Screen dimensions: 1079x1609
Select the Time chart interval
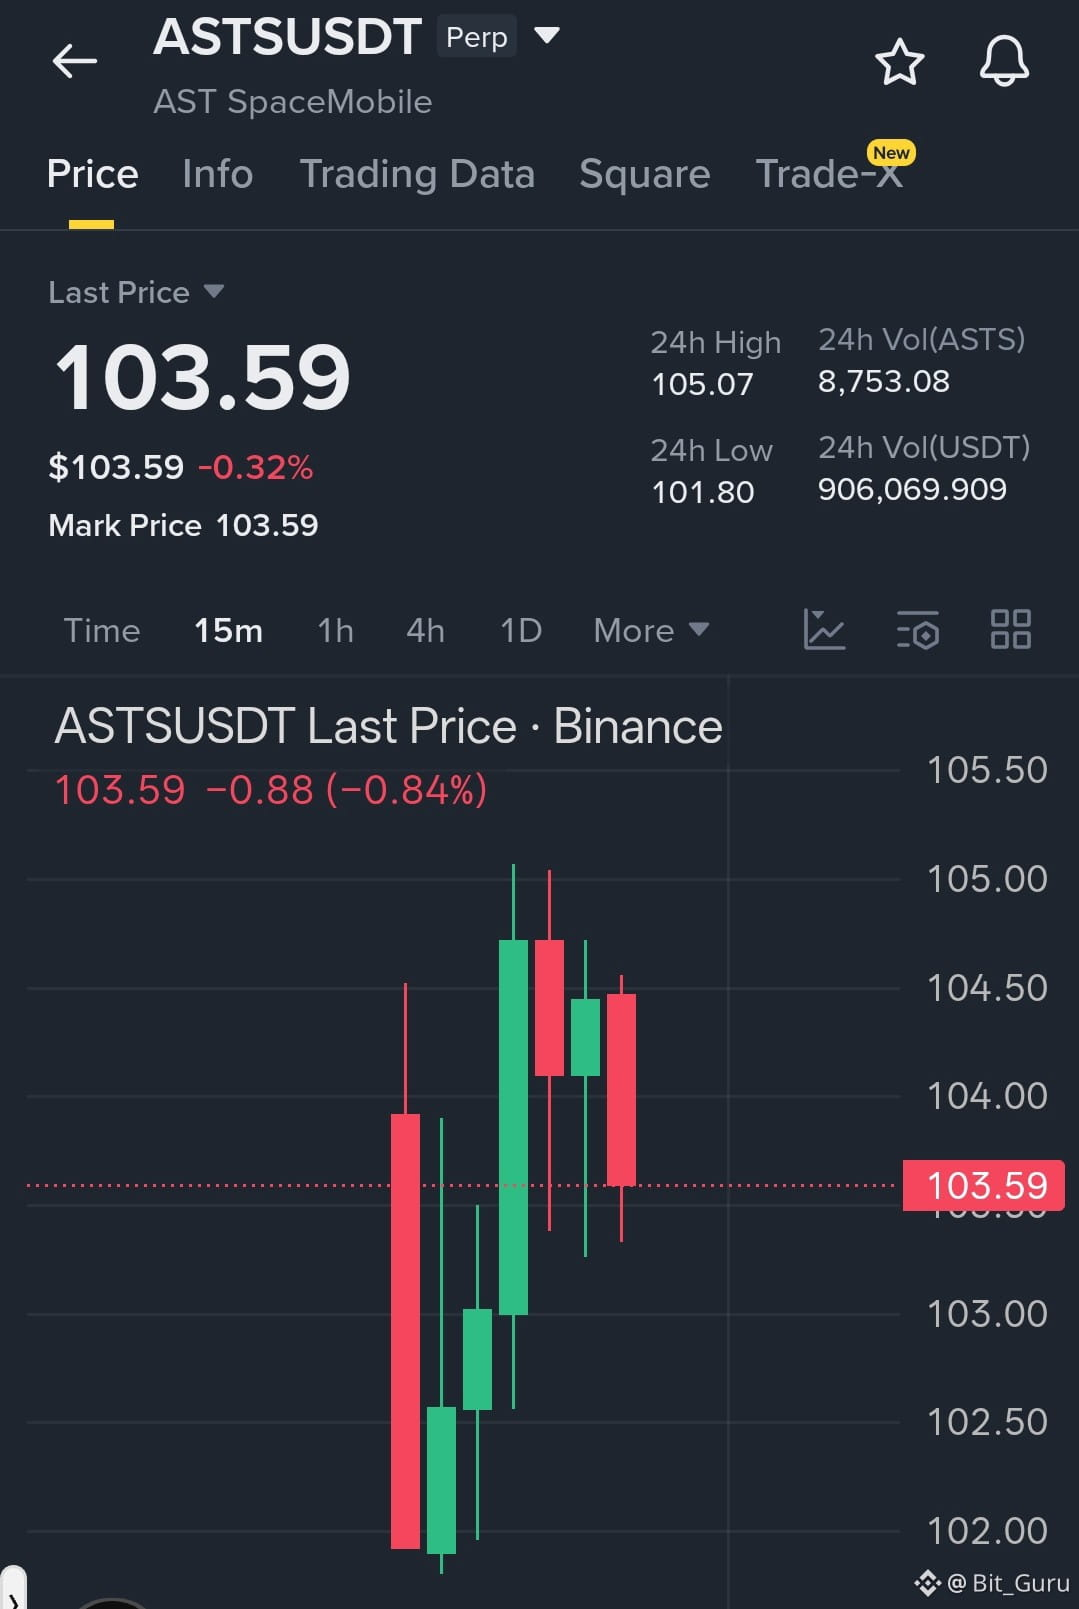[x=102, y=630]
